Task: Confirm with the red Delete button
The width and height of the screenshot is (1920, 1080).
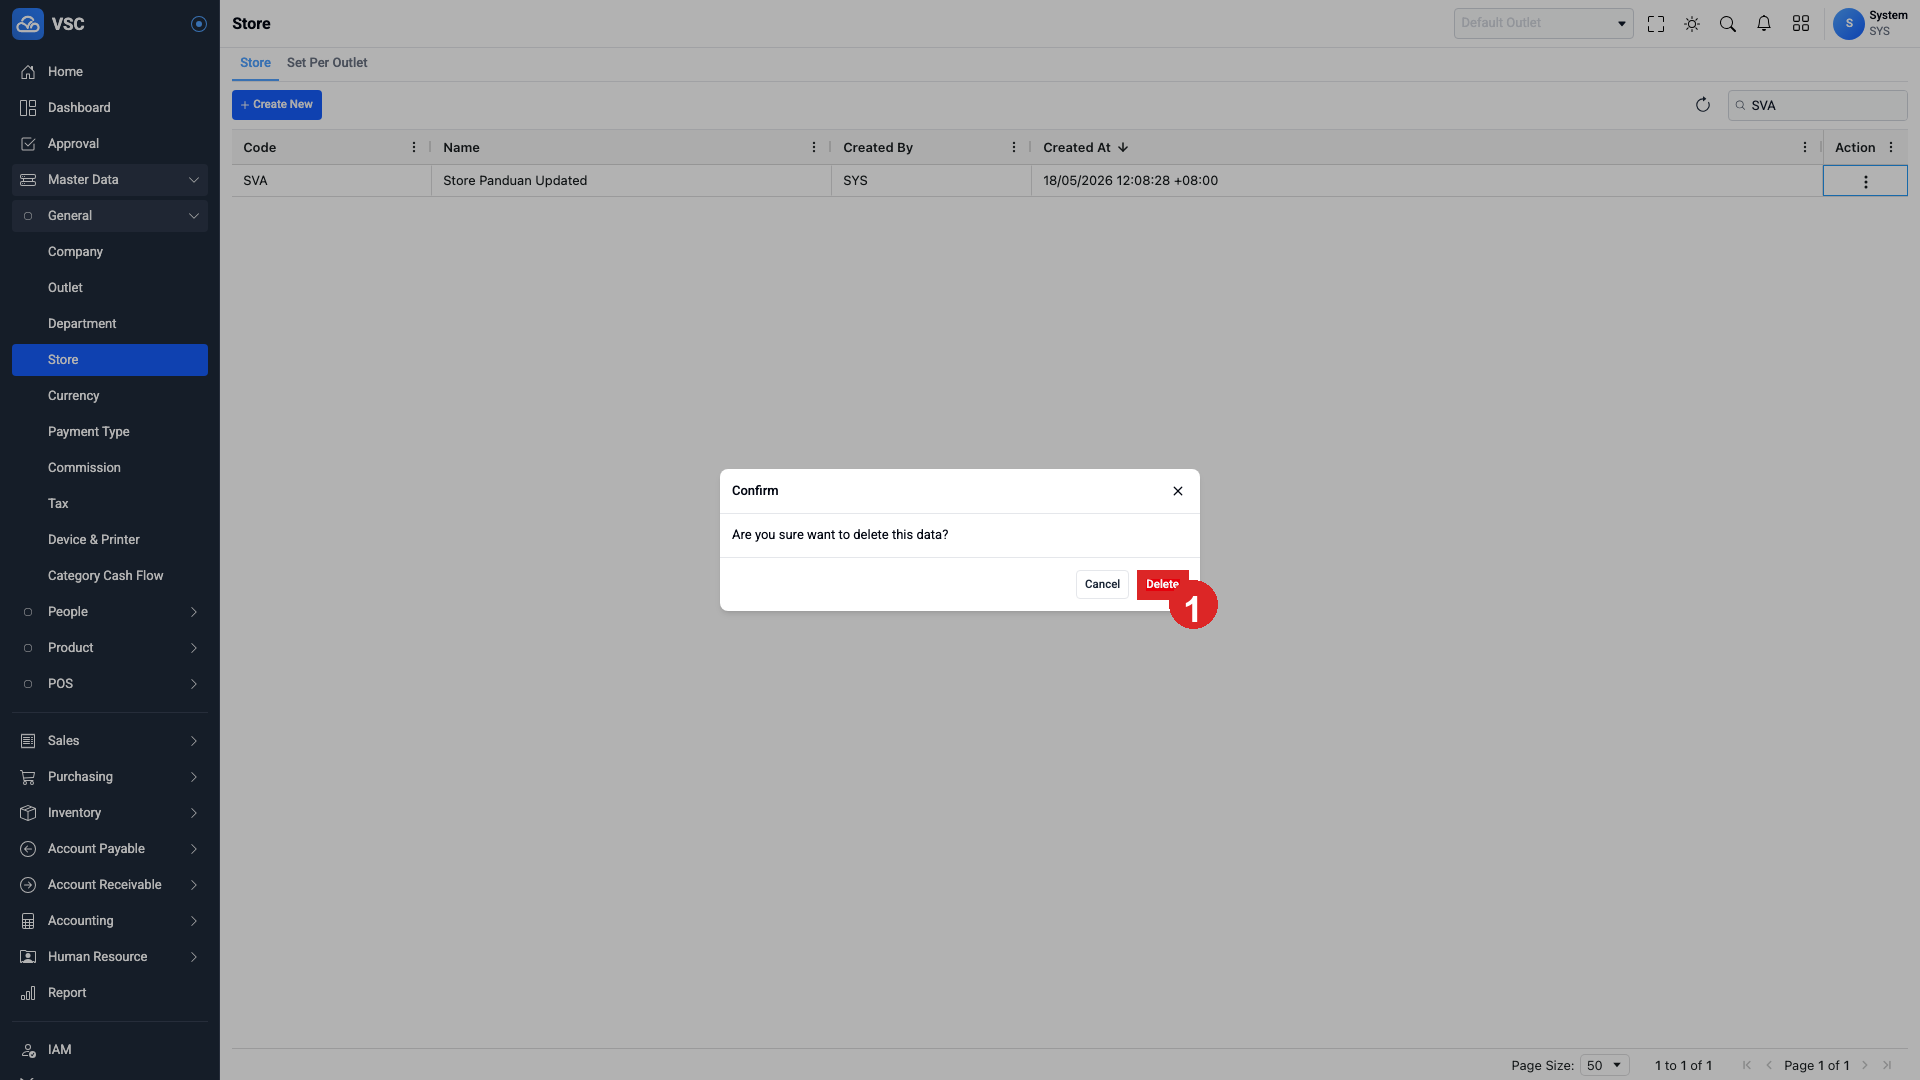Action: pyautogui.click(x=1162, y=584)
